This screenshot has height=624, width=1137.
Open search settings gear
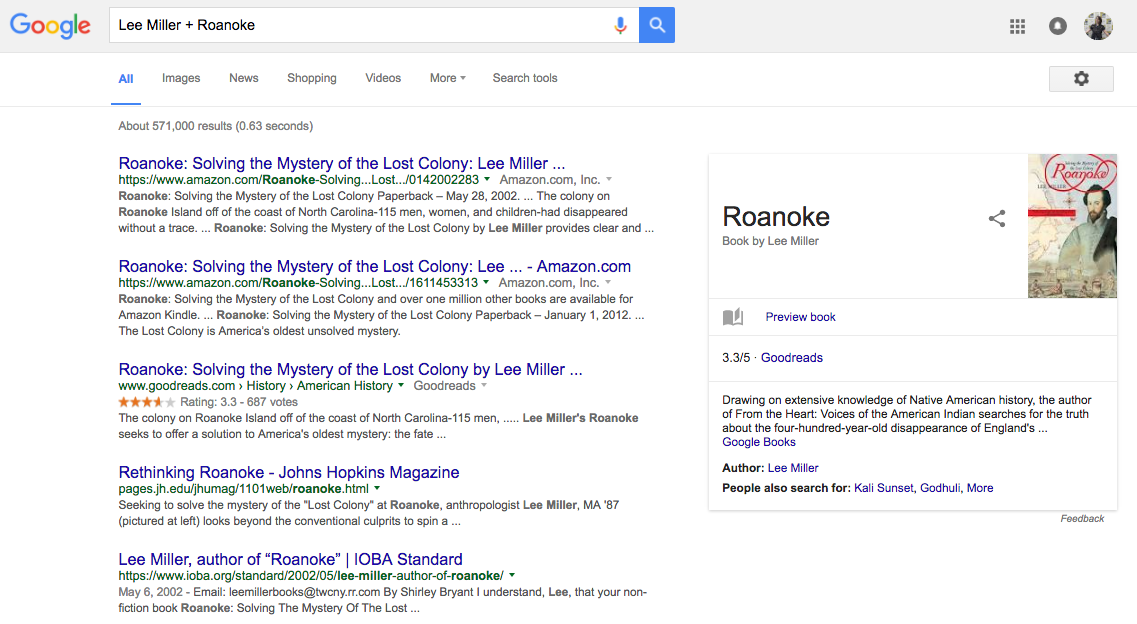(1081, 79)
